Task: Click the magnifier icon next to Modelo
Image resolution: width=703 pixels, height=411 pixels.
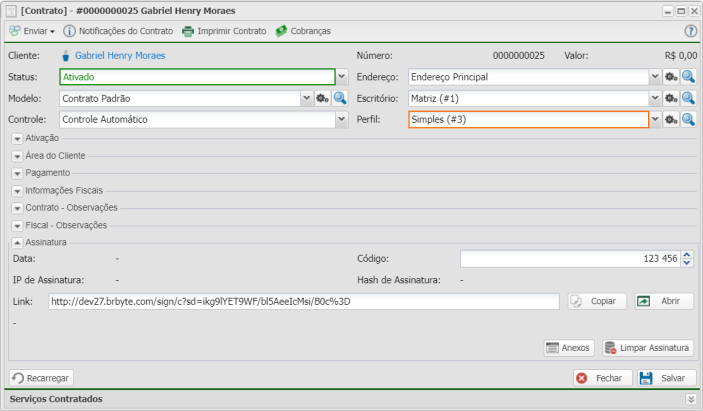Action: (340, 98)
